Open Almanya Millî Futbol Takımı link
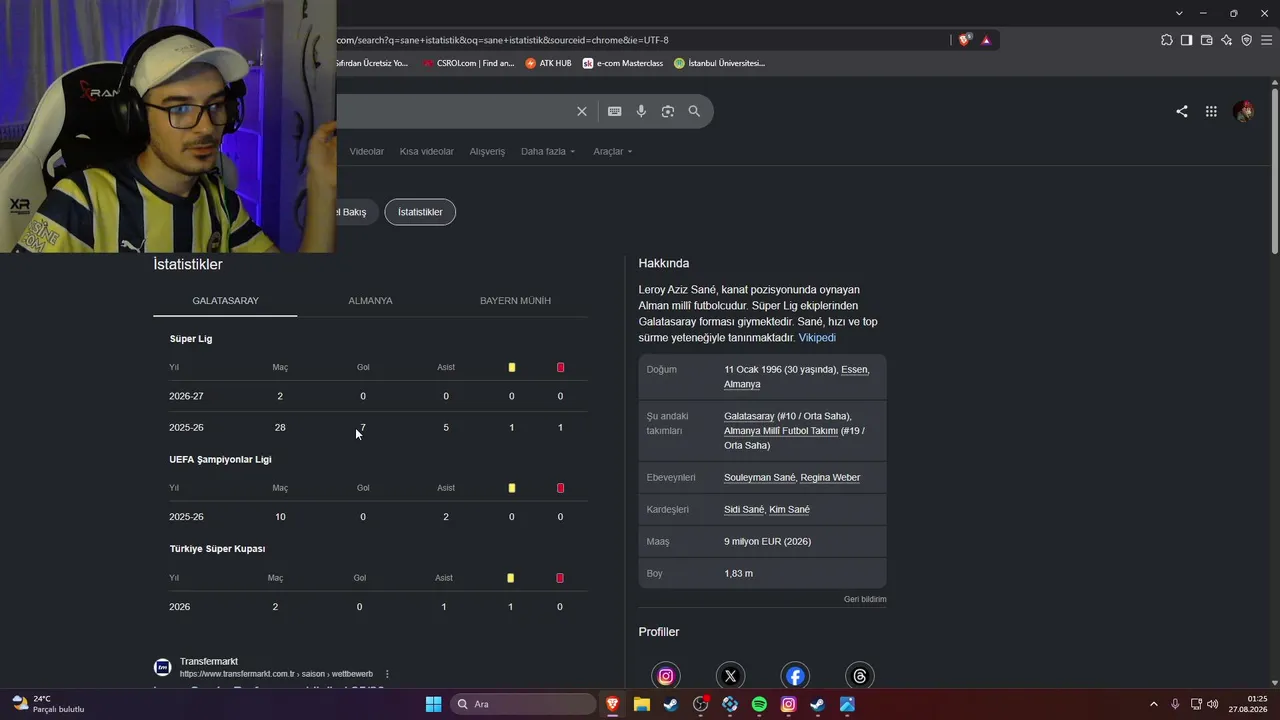The height and width of the screenshot is (720, 1280). (781, 431)
